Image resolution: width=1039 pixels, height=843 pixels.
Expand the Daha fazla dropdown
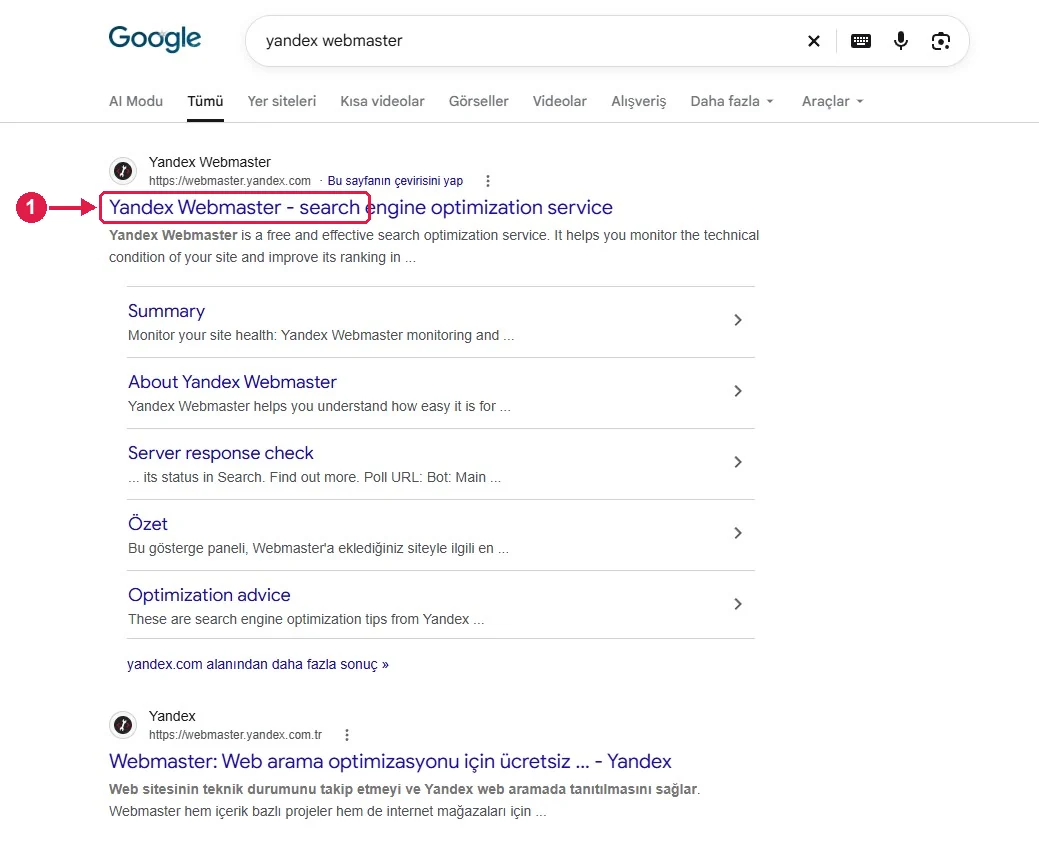click(x=732, y=101)
